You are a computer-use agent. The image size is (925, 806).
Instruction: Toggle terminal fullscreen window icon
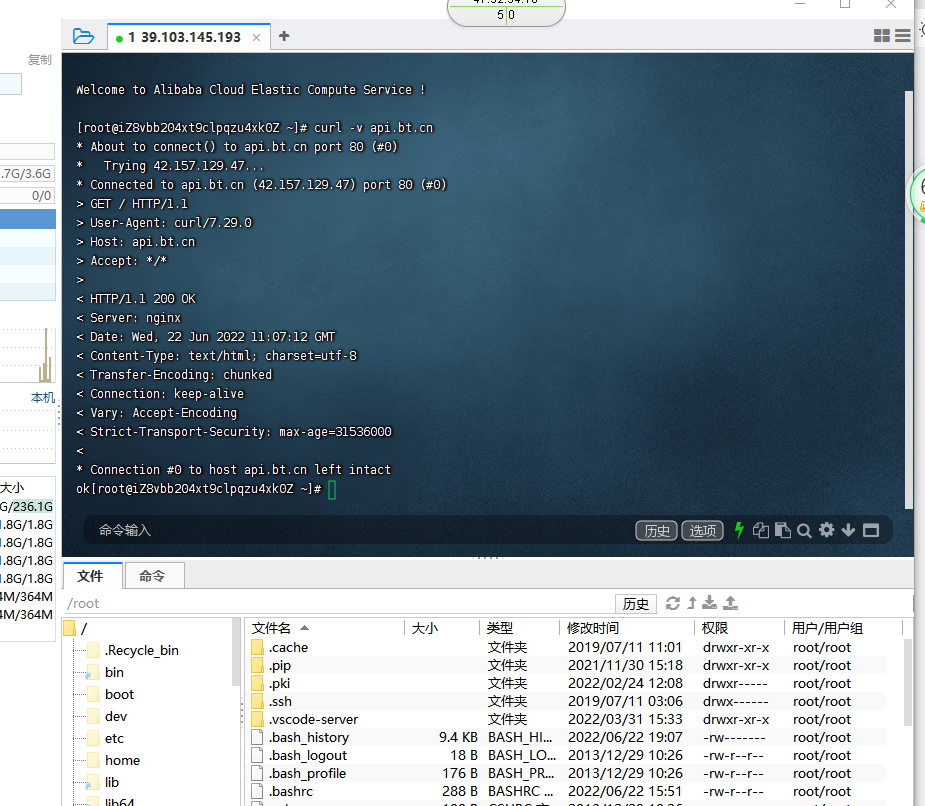click(871, 530)
